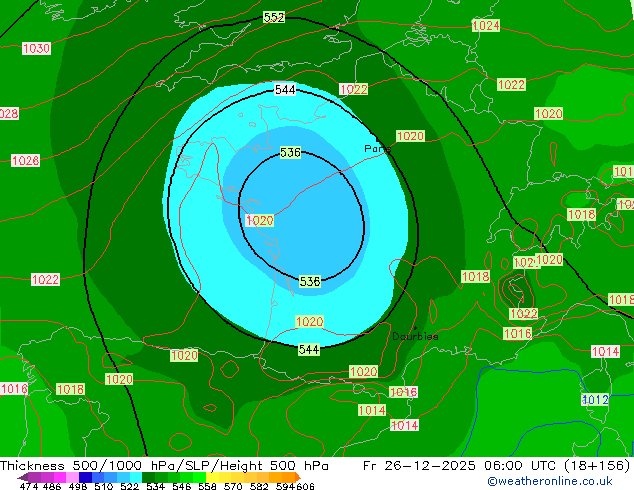Viewport: 634px width, 490px height.
Task: Click the 1022 label below the 1024 label
Action: (511, 84)
